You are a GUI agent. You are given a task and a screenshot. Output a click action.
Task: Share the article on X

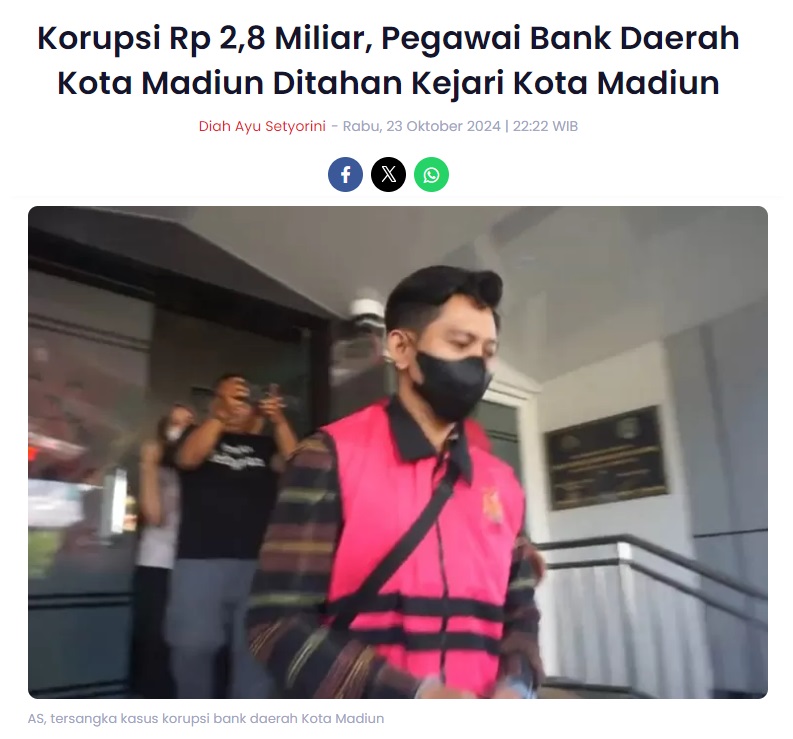click(x=388, y=175)
